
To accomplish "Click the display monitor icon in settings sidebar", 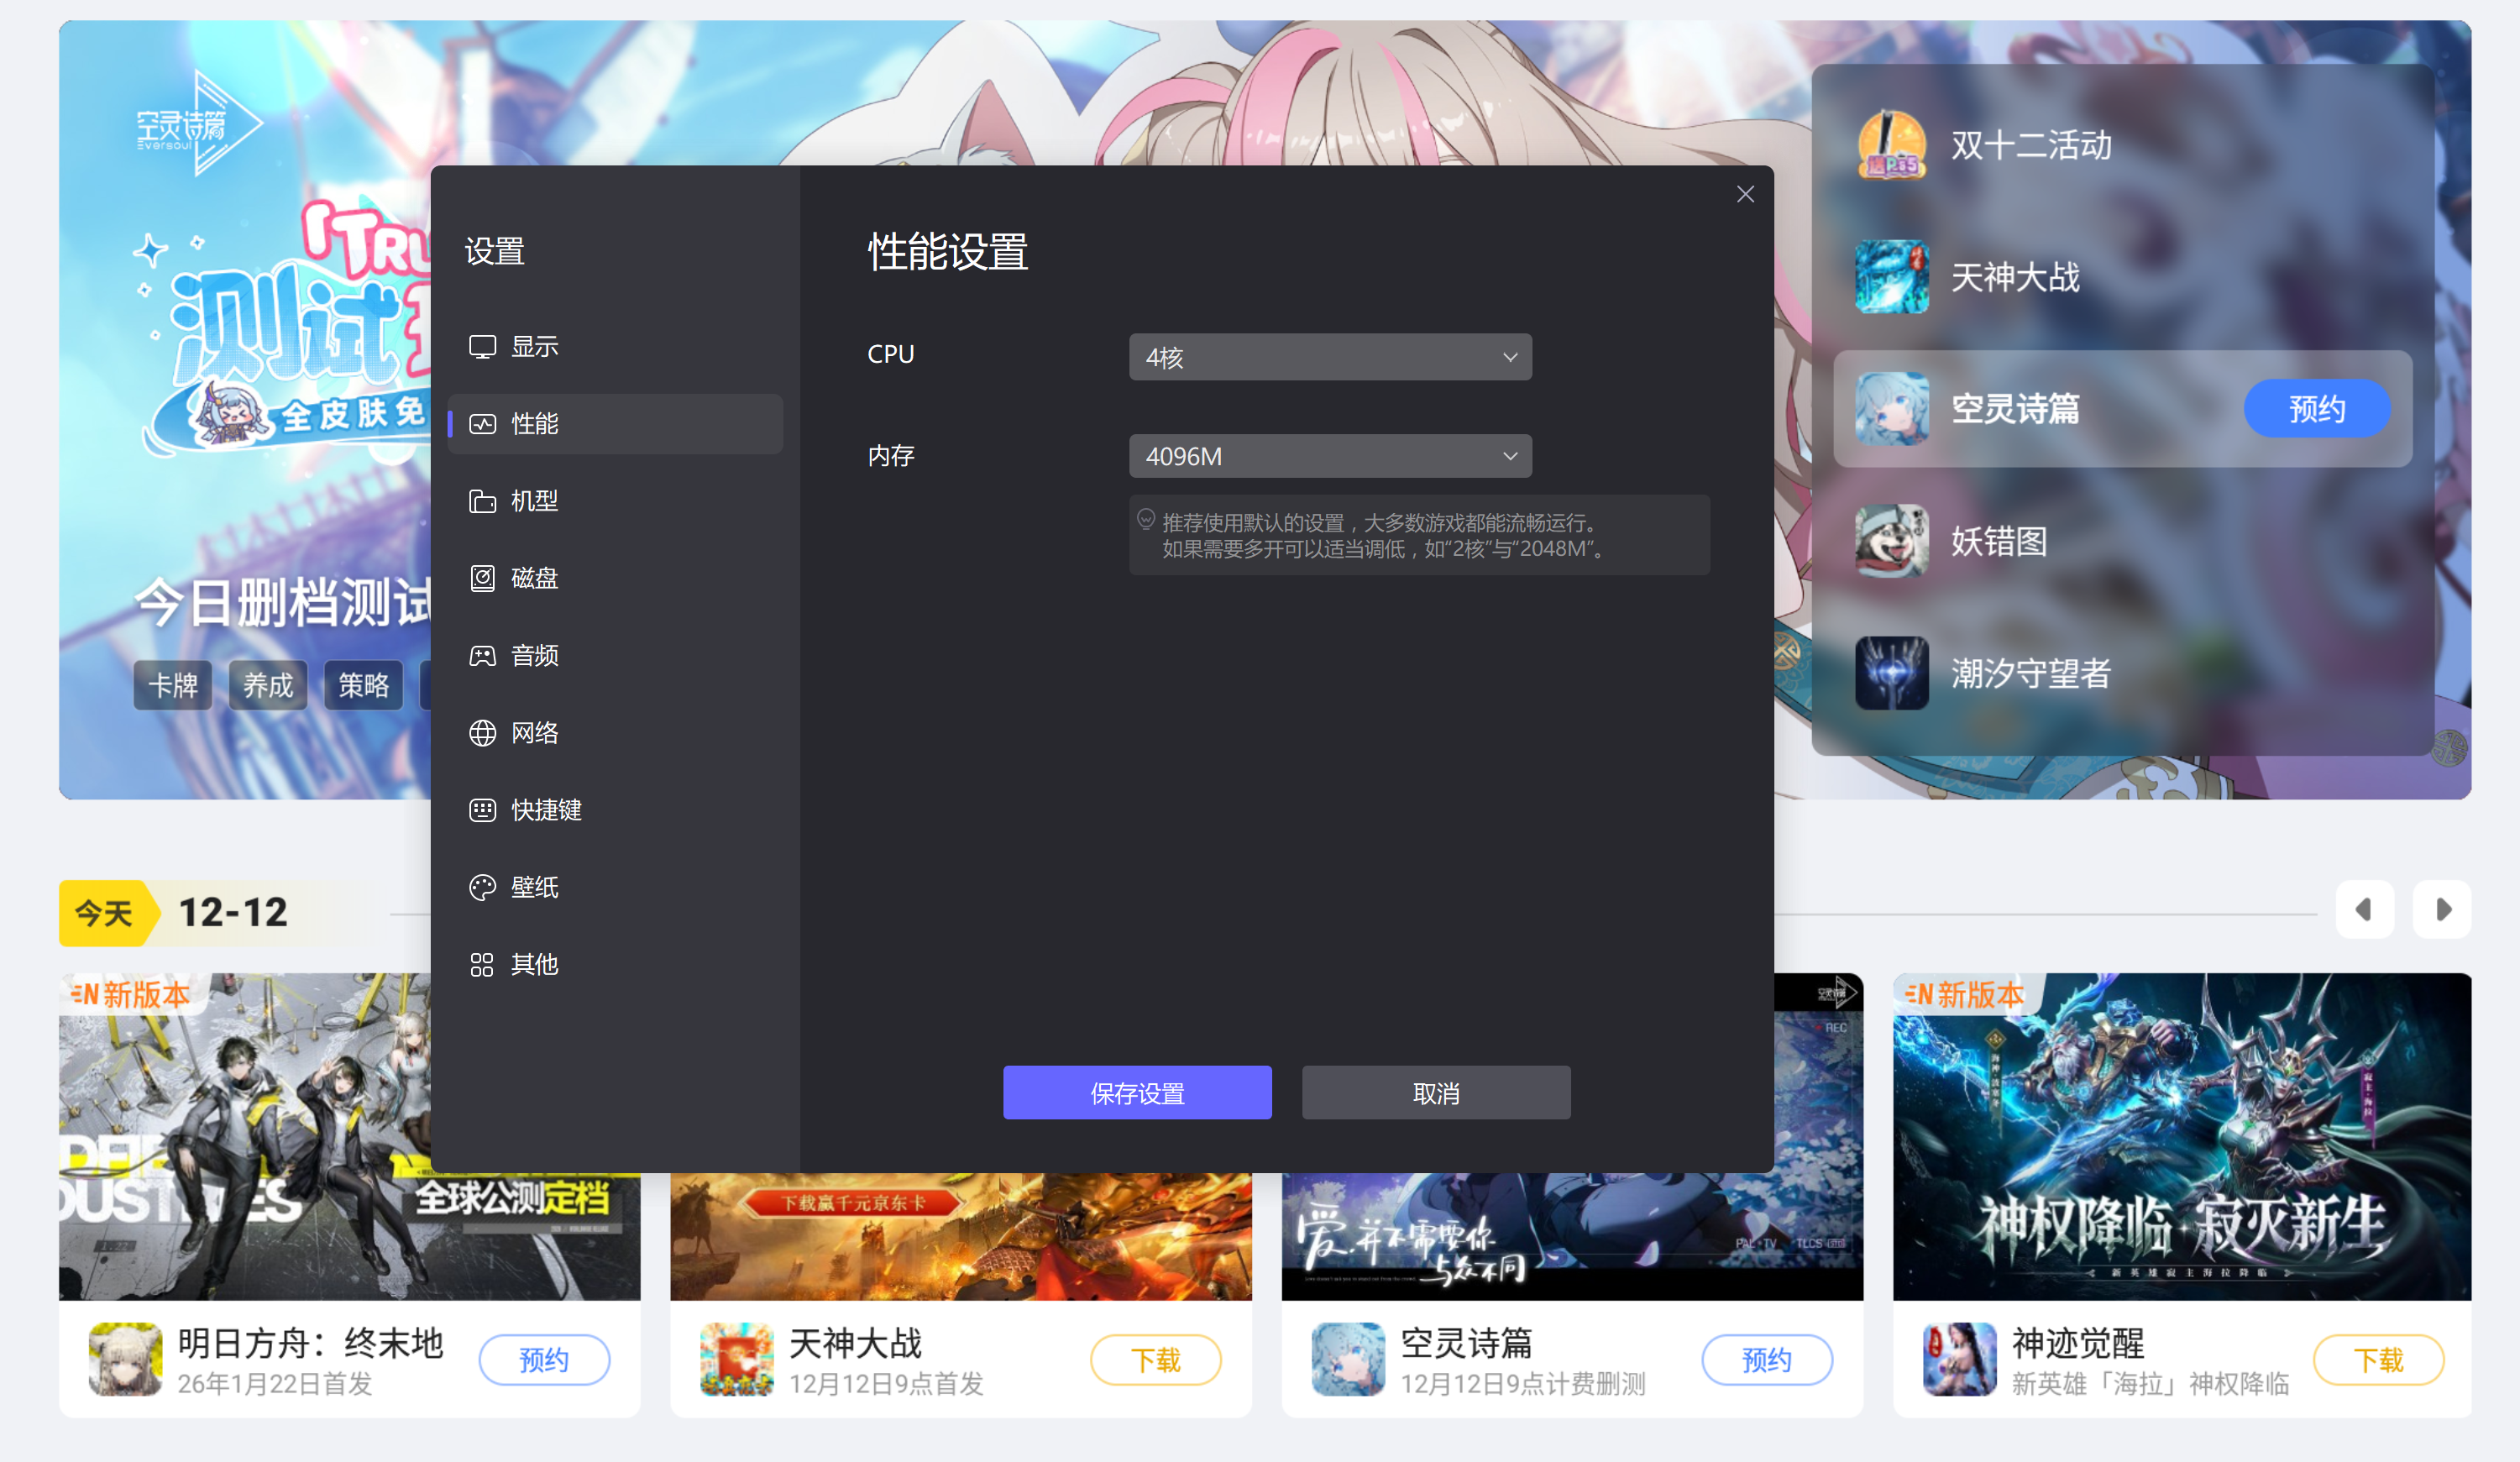I will [482, 346].
